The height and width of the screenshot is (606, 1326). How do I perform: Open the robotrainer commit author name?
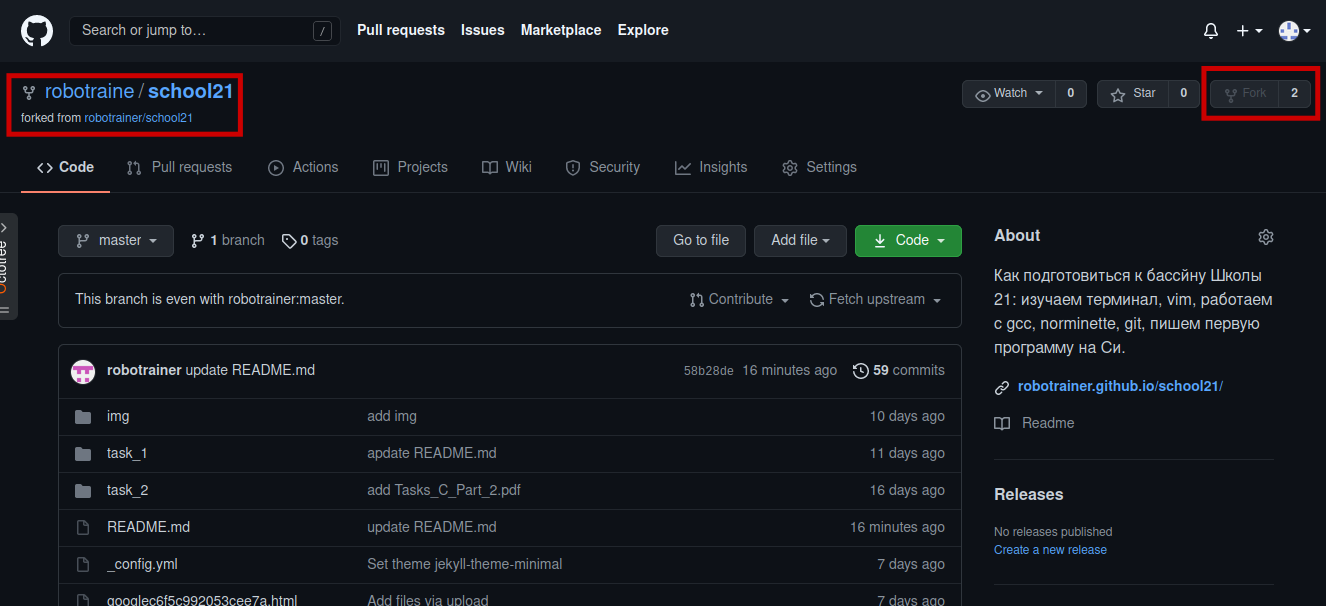[x=144, y=370]
